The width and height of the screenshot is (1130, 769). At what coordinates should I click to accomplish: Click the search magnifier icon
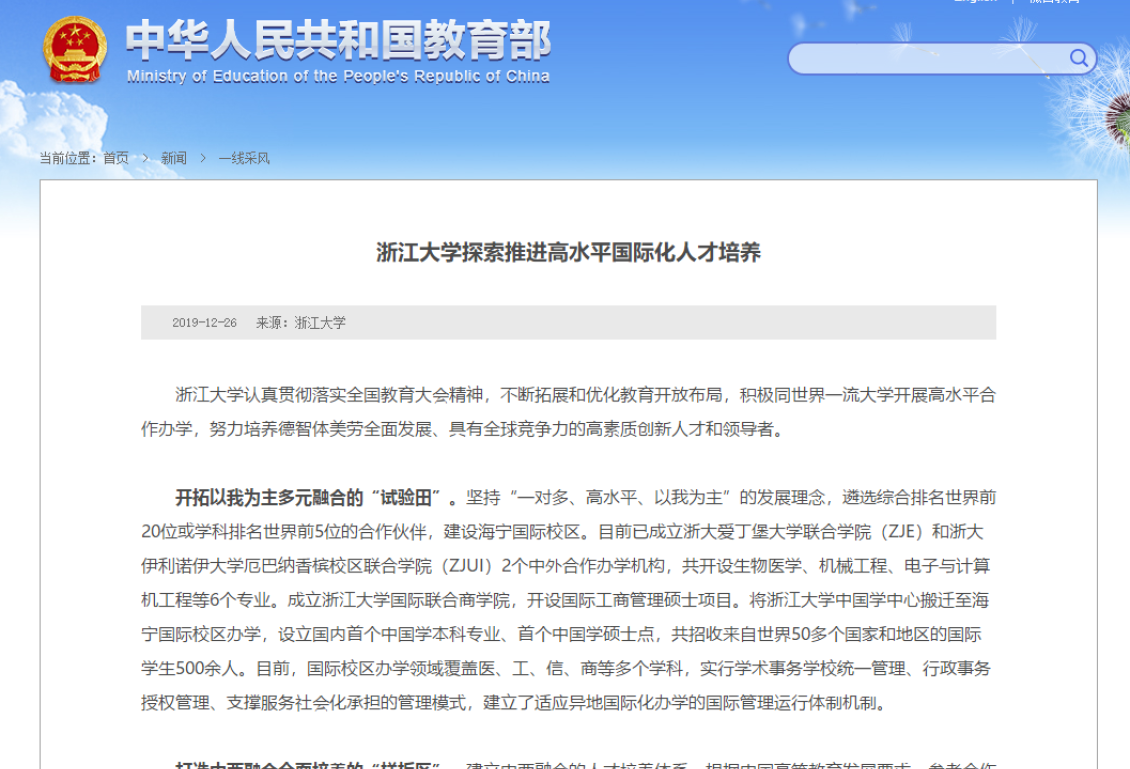[1078, 58]
